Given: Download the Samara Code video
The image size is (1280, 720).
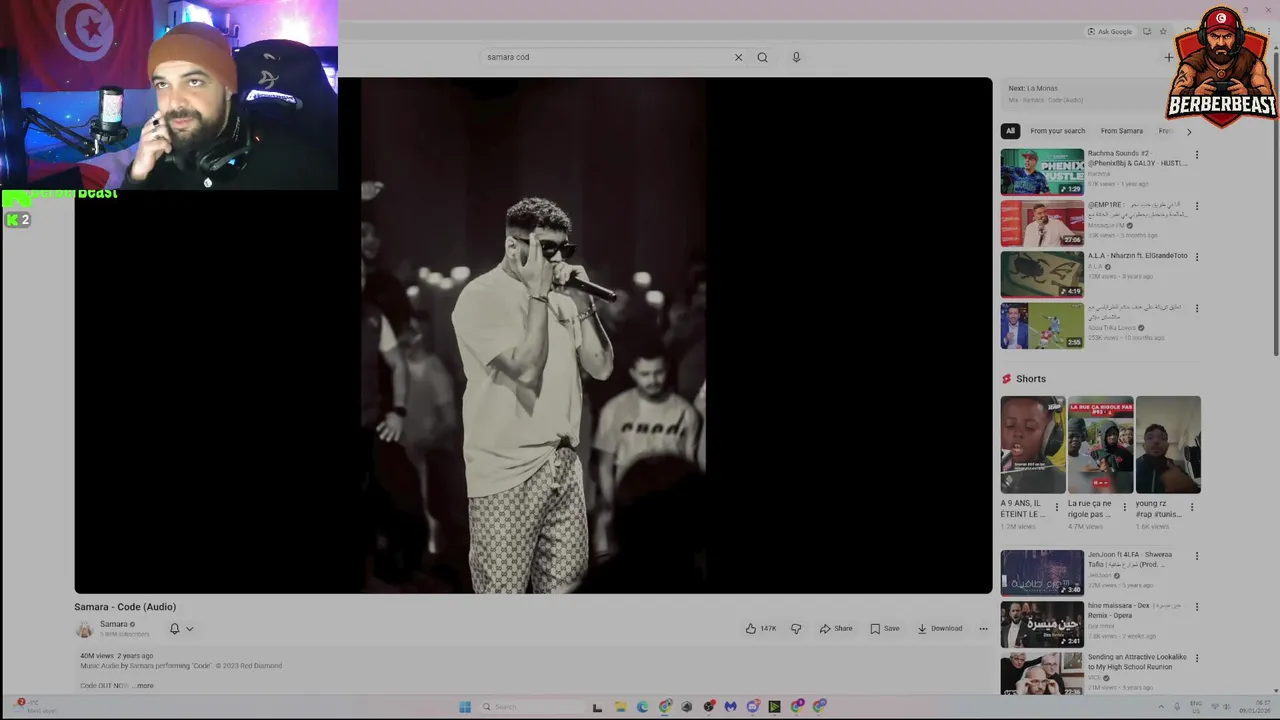Looking at the screenshot, I should (940, 629).
